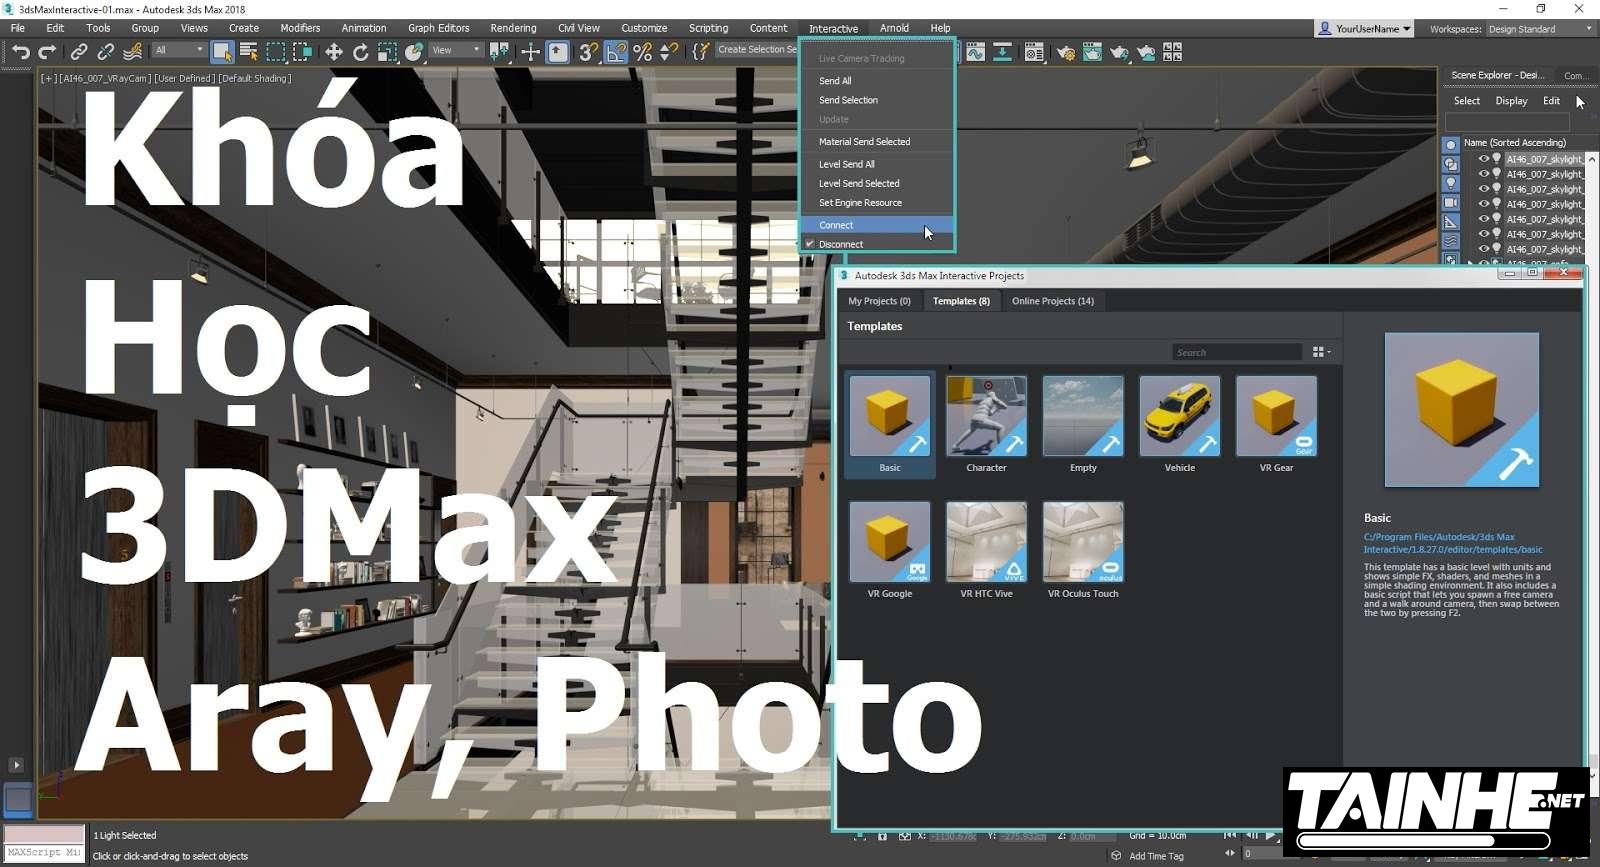Open the Select by Name list tool
This screenshot has width=1600, height=867.
249,51
